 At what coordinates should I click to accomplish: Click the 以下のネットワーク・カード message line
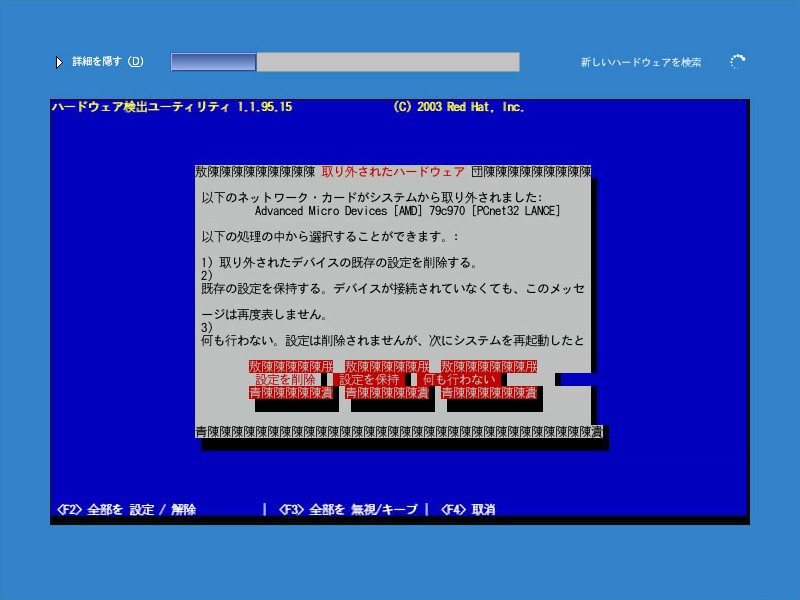372,197
